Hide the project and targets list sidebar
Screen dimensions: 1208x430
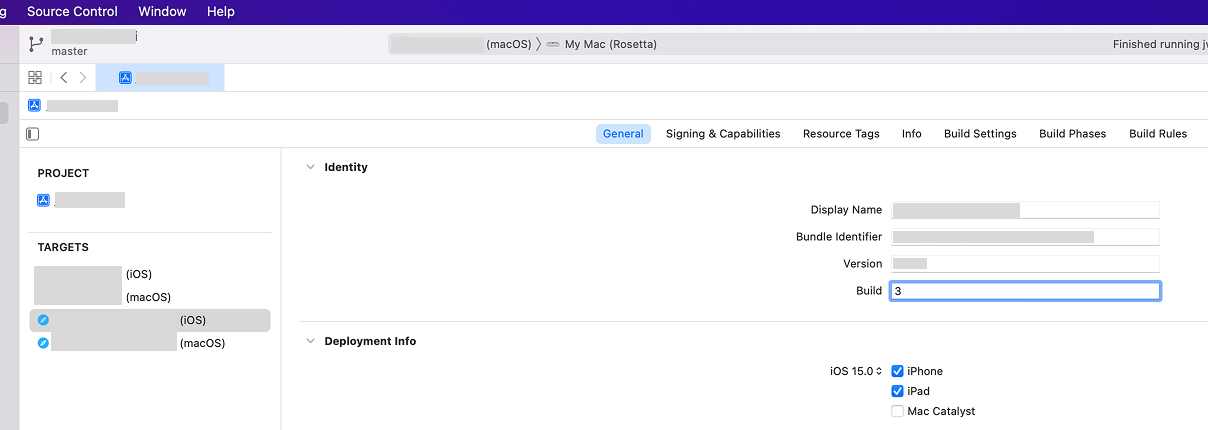point(33,134)
